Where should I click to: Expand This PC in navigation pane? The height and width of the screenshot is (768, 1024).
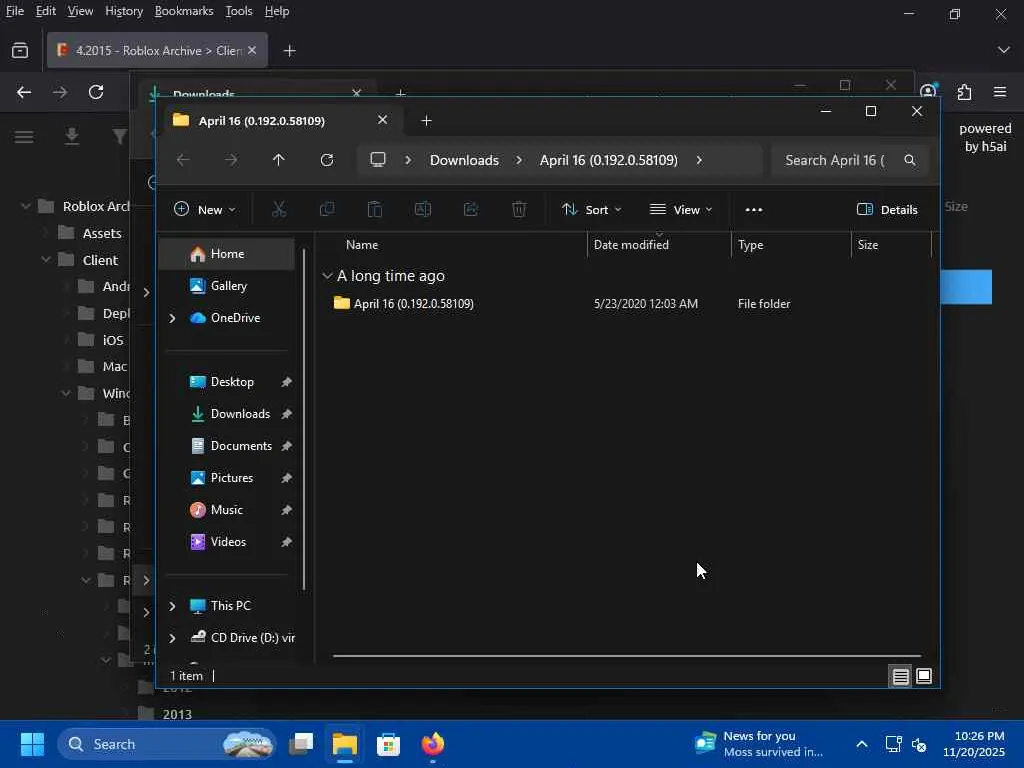pyautogui.click(x=172, y=606)
